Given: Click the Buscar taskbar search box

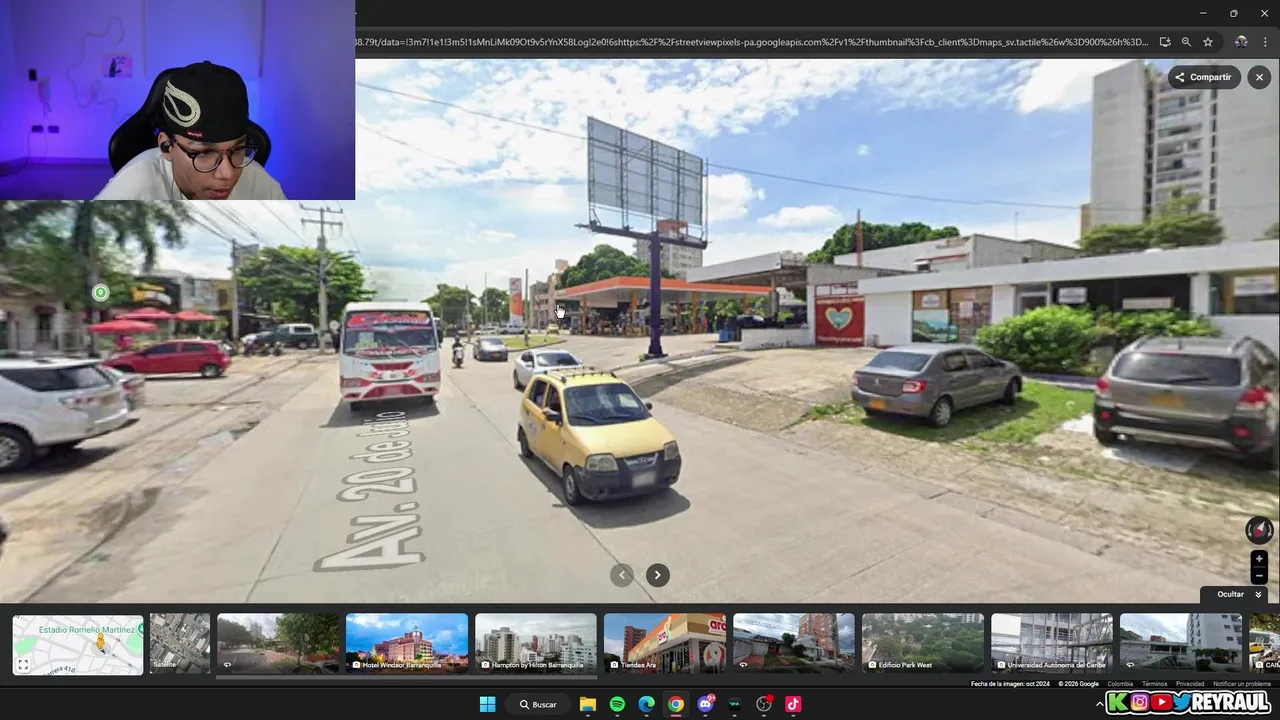Looking at the screenshot, I should coord(537,704).
